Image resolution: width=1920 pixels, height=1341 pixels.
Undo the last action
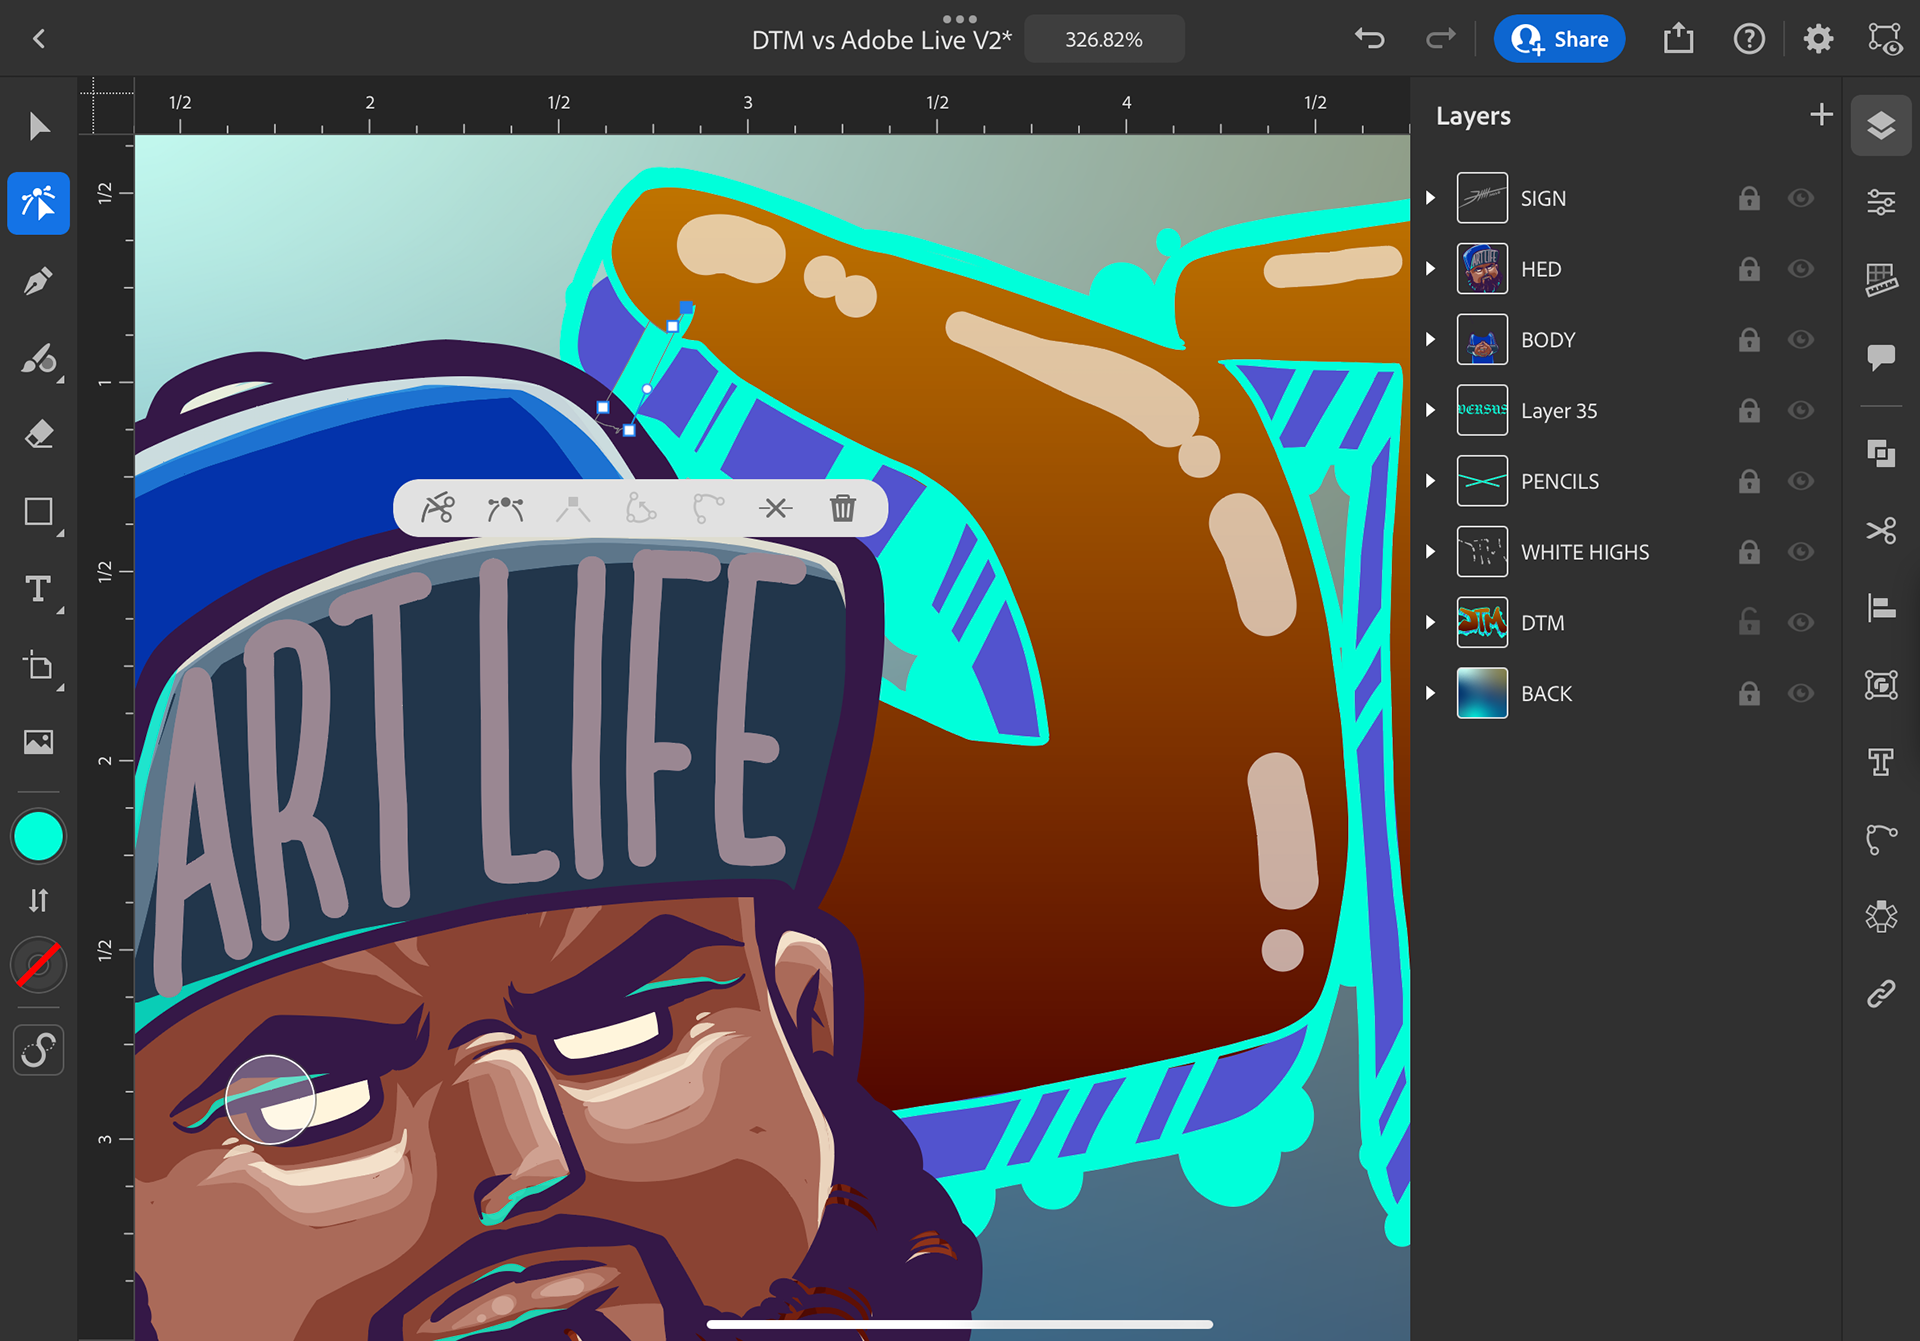coord(1370,39)
